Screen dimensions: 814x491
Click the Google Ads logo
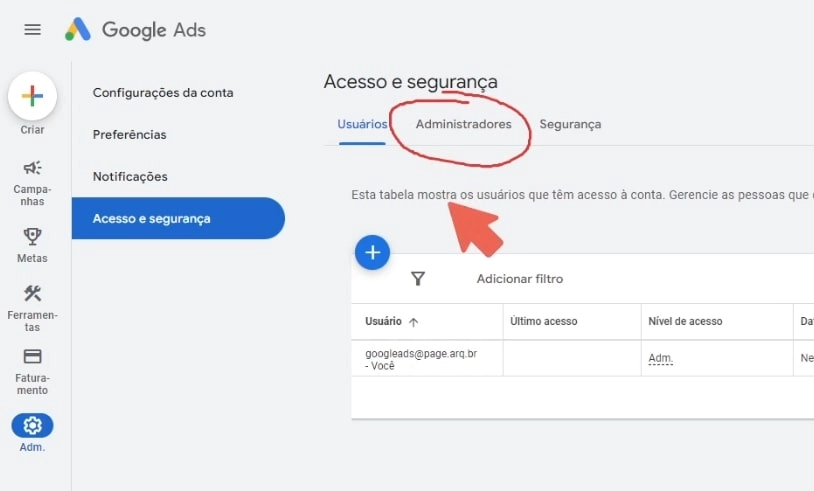[136, 30]
